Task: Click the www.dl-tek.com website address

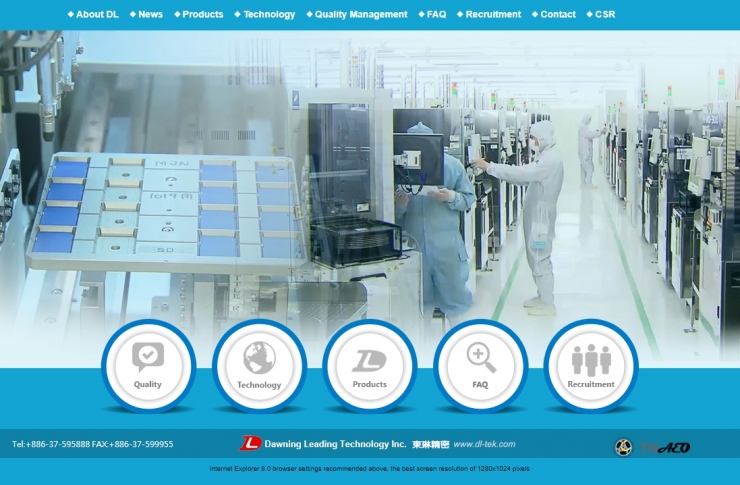Action: (484, 444)
